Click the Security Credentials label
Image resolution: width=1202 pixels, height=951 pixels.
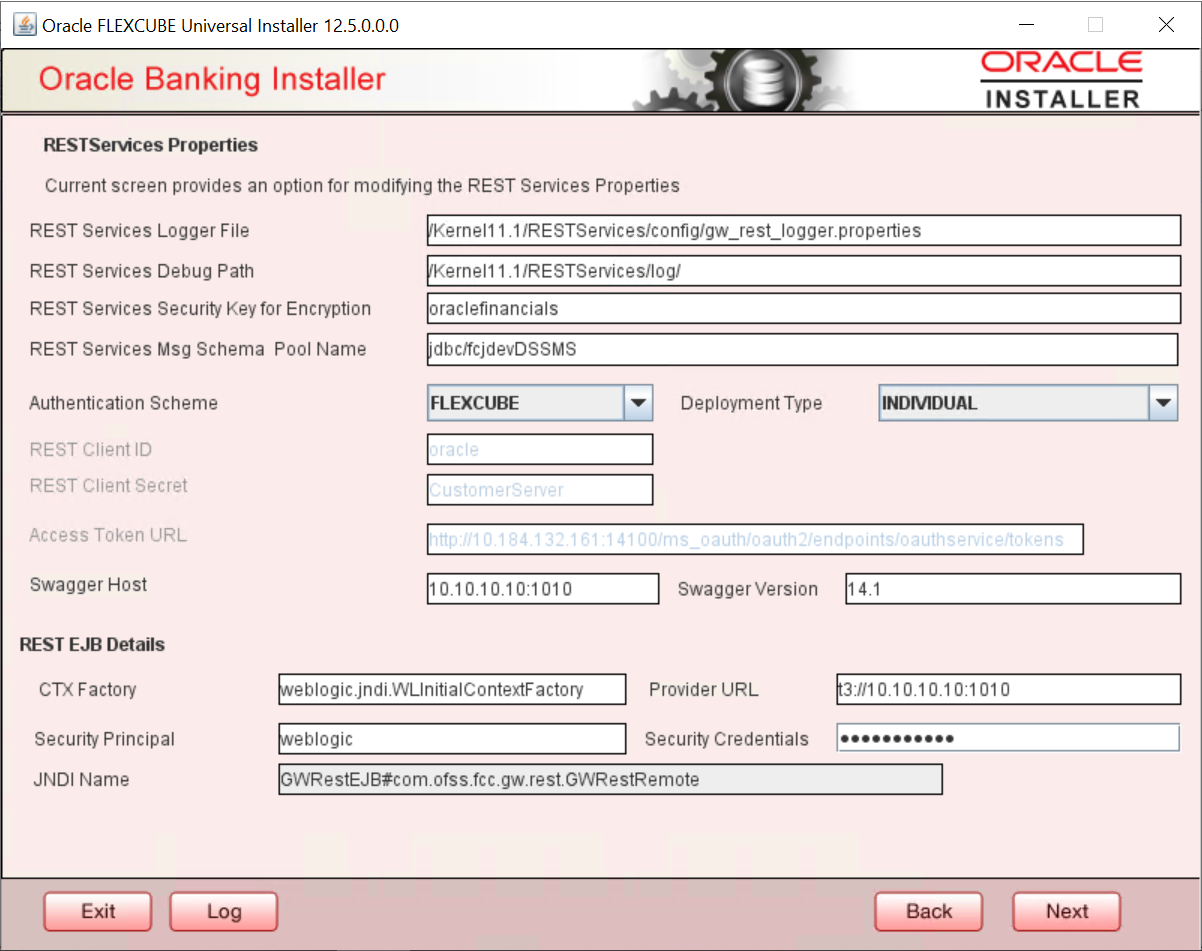point(726,739)
